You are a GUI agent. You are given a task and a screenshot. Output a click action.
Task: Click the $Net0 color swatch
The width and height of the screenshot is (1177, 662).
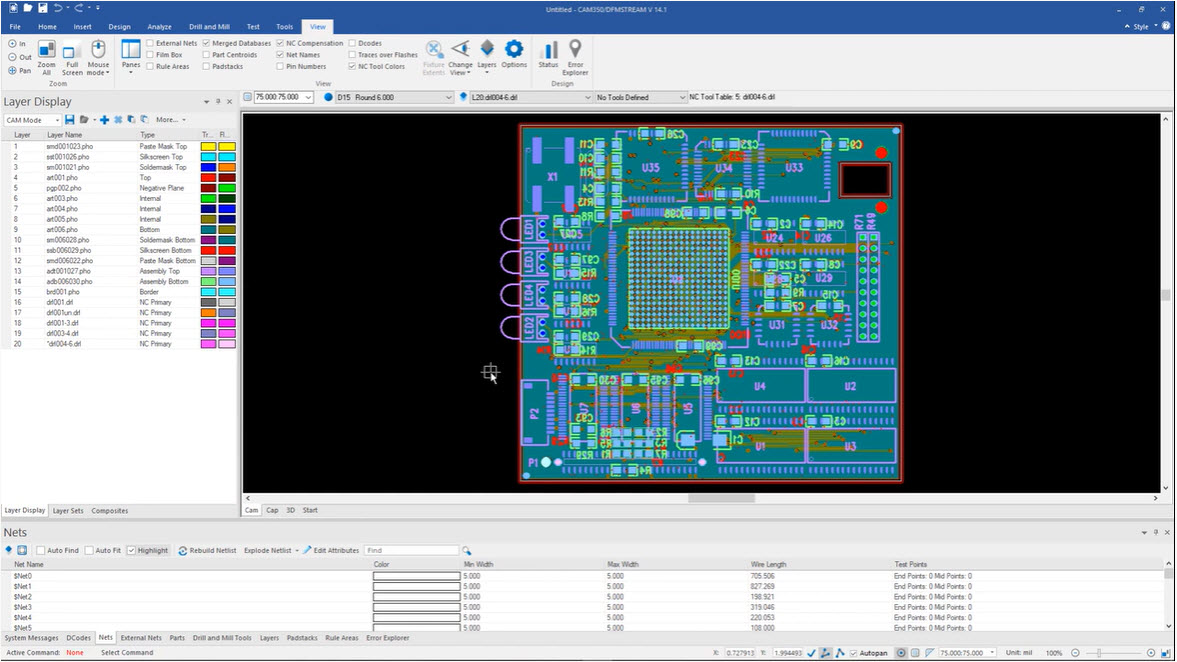click(x=417, y=576)
